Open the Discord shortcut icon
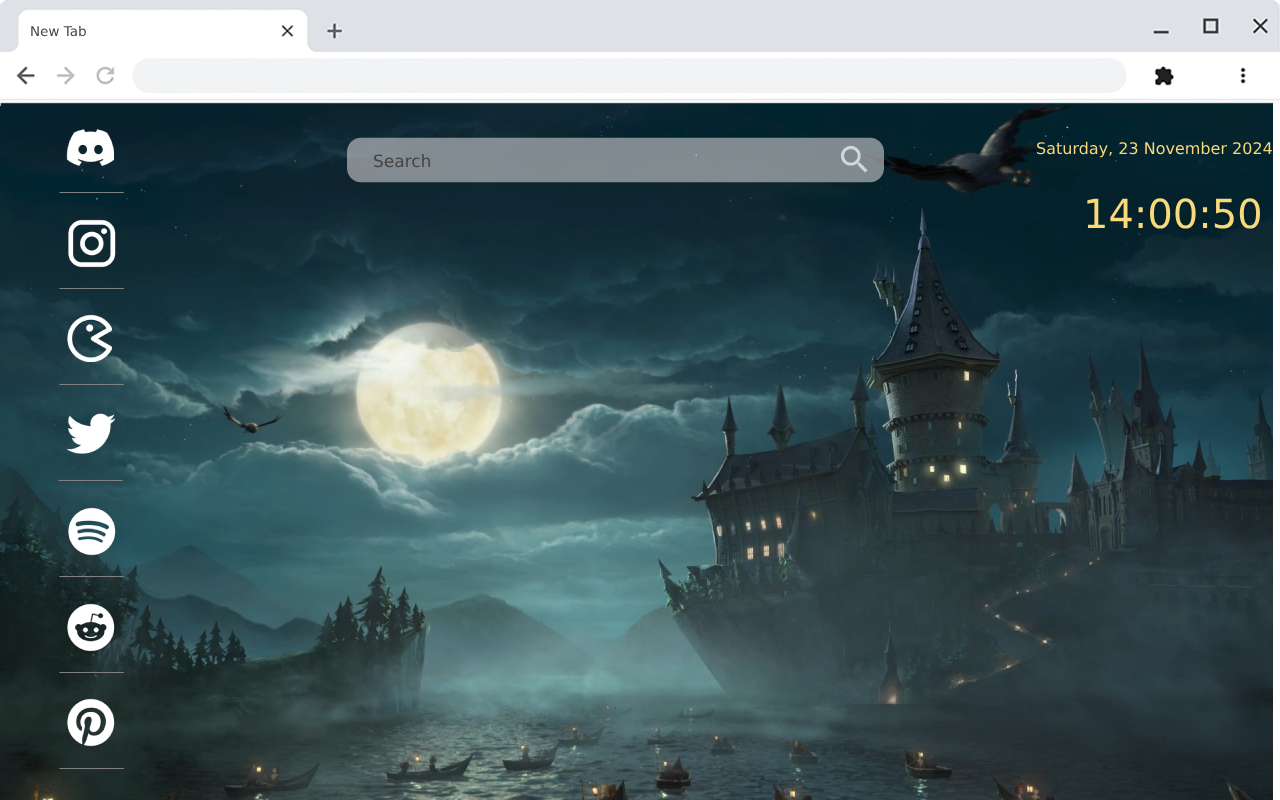This screenshot has height=800, width=1280. [x=91, y=148]
